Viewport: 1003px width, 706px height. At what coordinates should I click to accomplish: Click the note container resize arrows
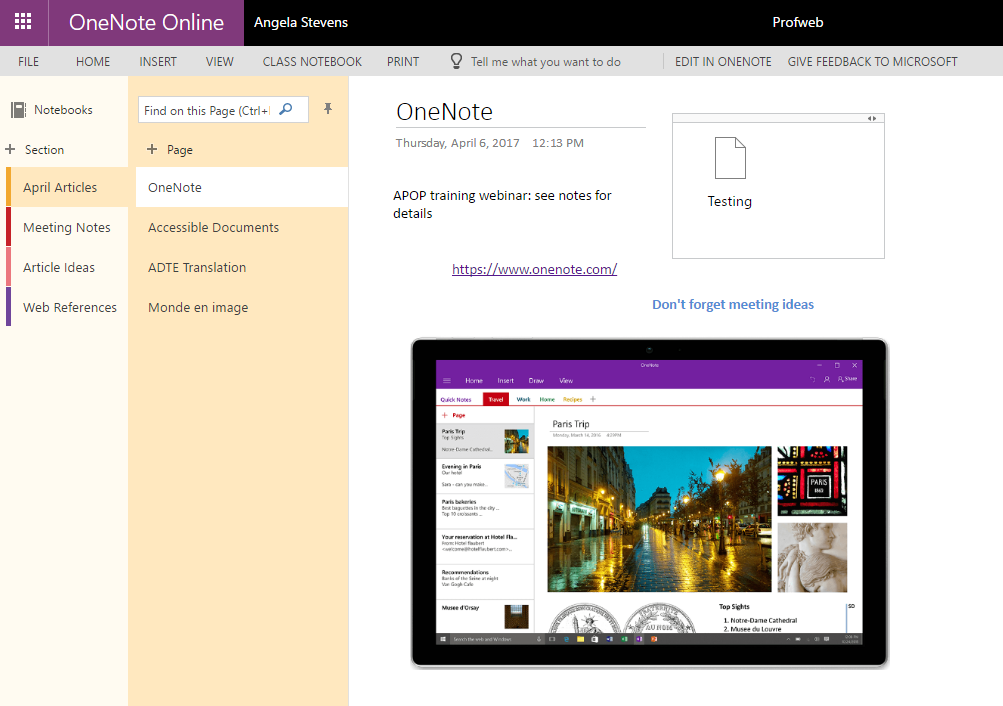[x=872, y=118]
